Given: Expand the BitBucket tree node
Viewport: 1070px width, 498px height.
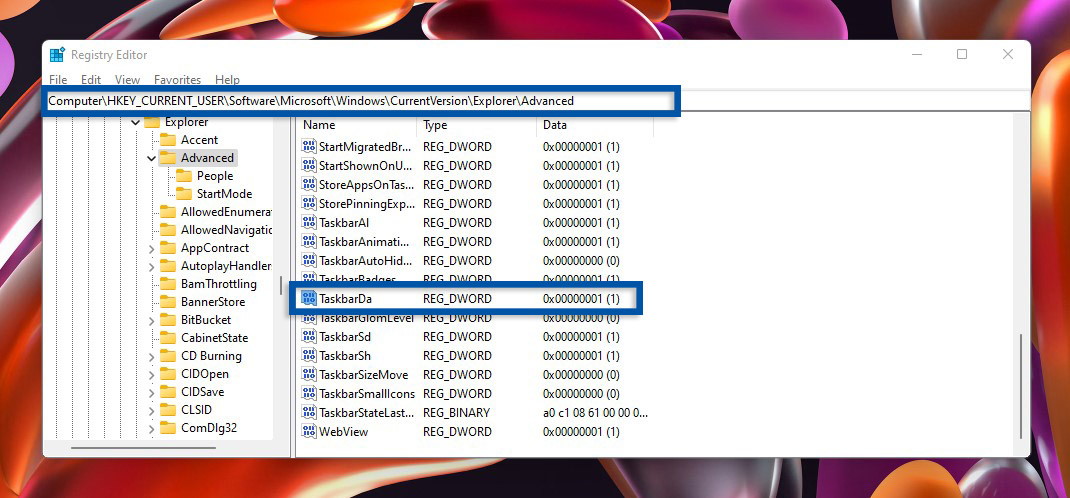Looking at the screenshot, I should (151, 320).
